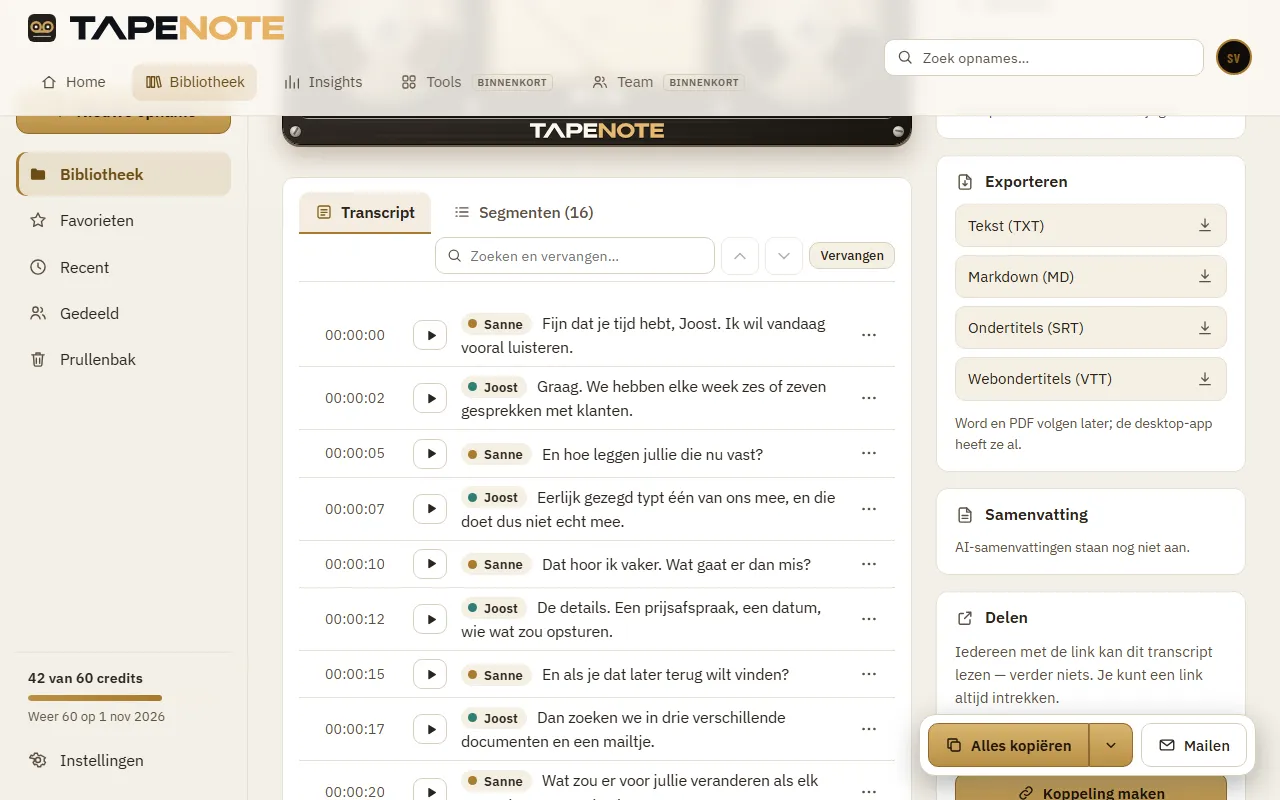Open Insights in the top navigation
This screenshot has width=1280, height=800.
point(322,82)
